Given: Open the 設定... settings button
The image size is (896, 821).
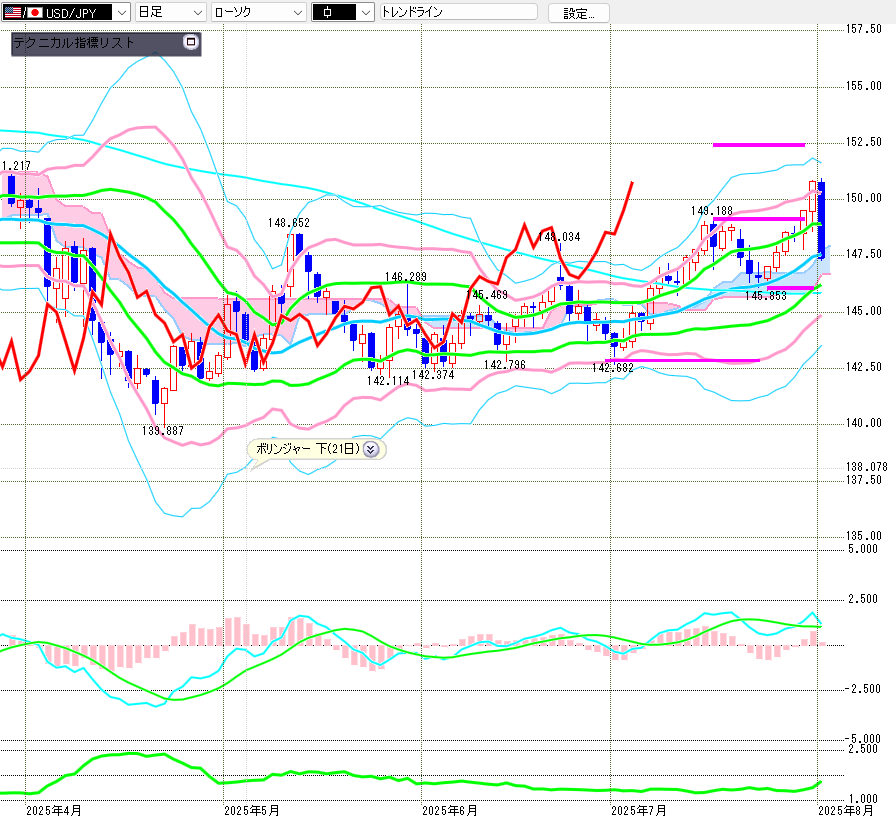Looking at the screenshot, I should coord(578,13).
